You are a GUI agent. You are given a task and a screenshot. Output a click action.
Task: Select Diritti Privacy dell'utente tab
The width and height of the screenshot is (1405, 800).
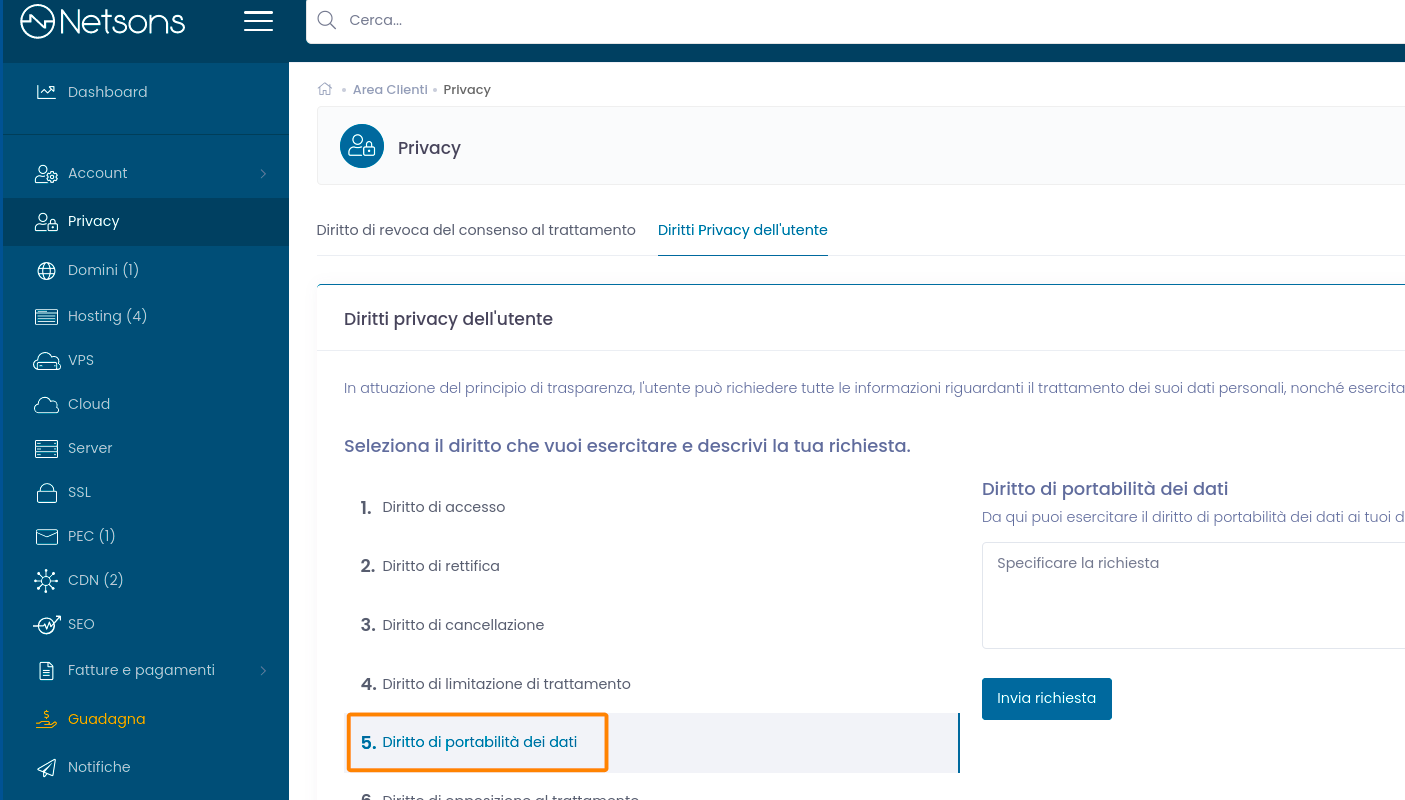[x=743, y=230]
